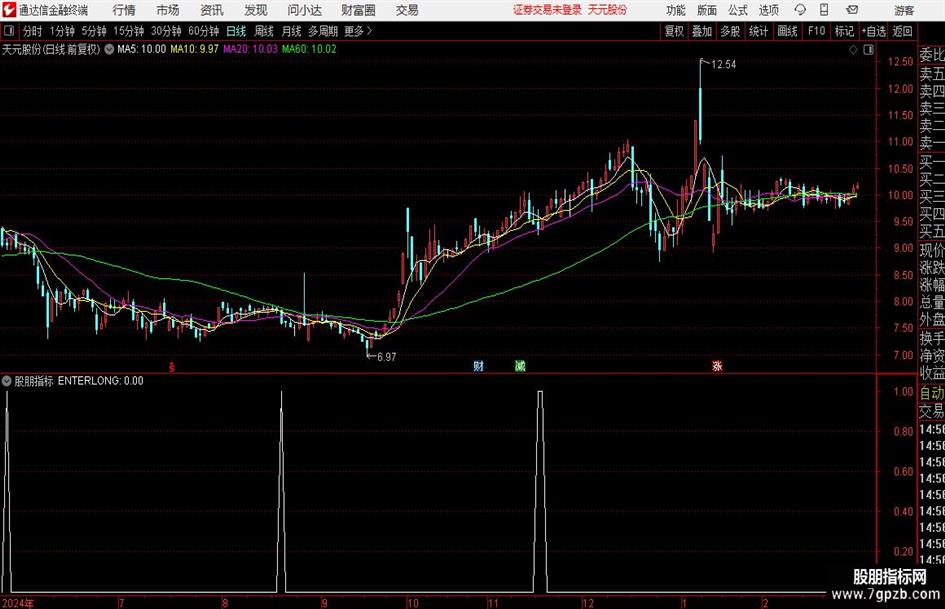The height and width of the screenshot is (609, 945).
Task: Open the 市场 menu
Action: click(x=168, y=10)
